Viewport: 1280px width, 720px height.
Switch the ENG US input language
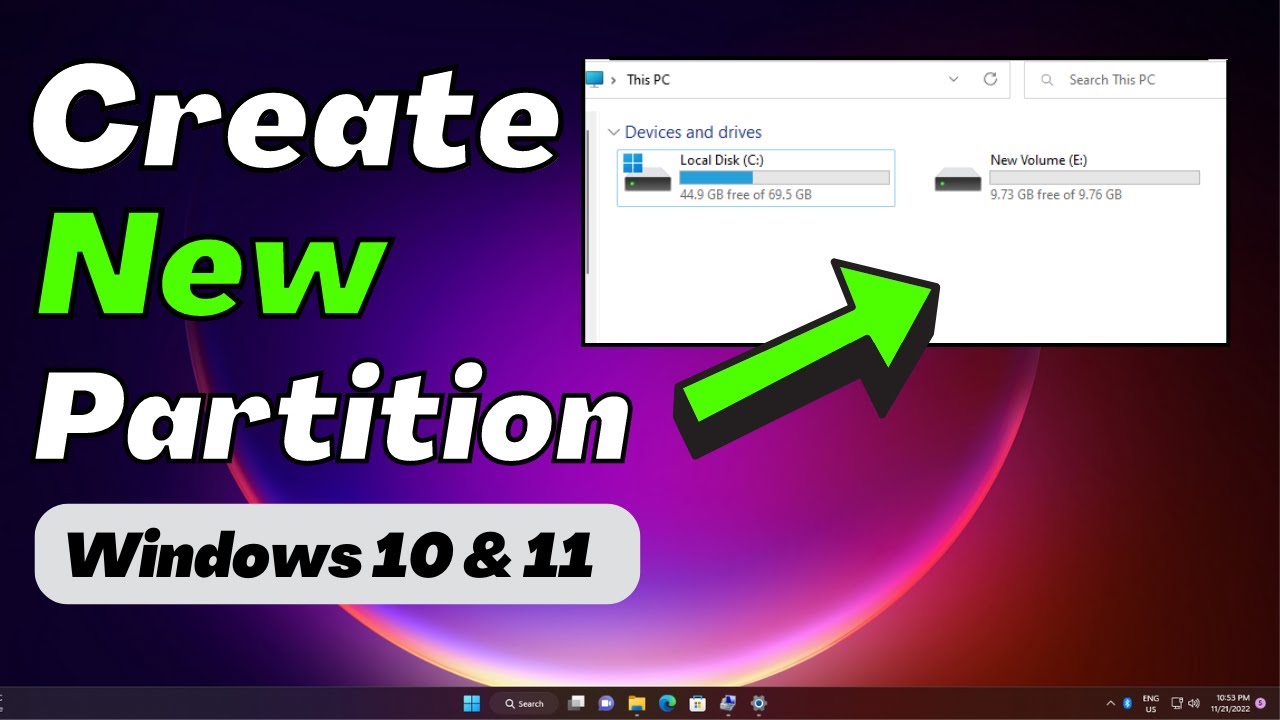pyautogui.click(x=1151, y=703)
